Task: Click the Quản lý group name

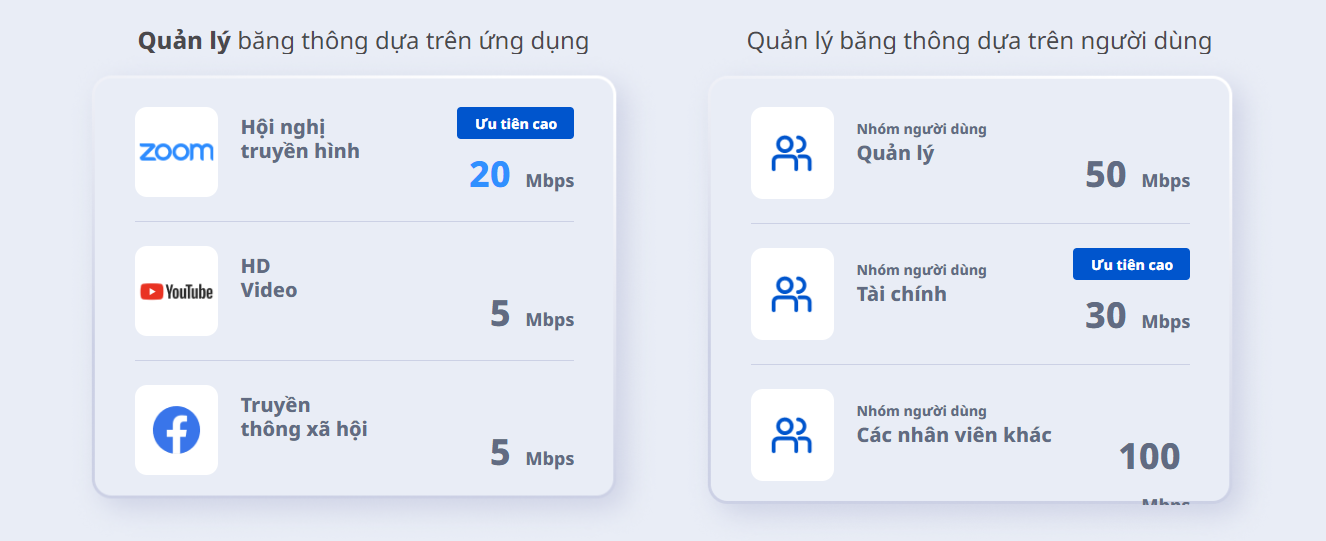Action: click(895, 154)
